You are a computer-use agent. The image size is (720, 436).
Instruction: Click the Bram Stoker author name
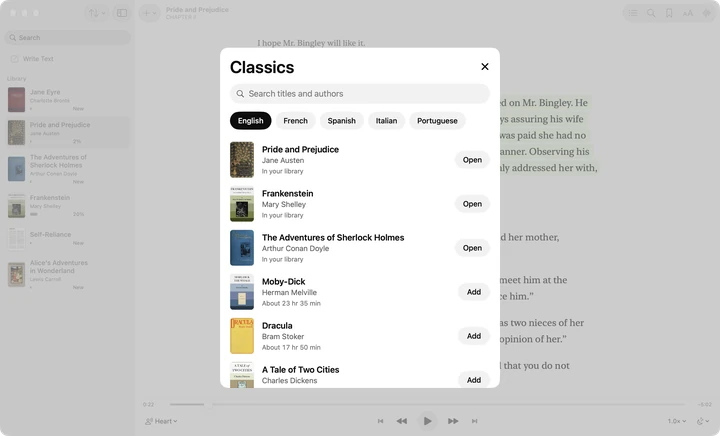tap(283, 336)
